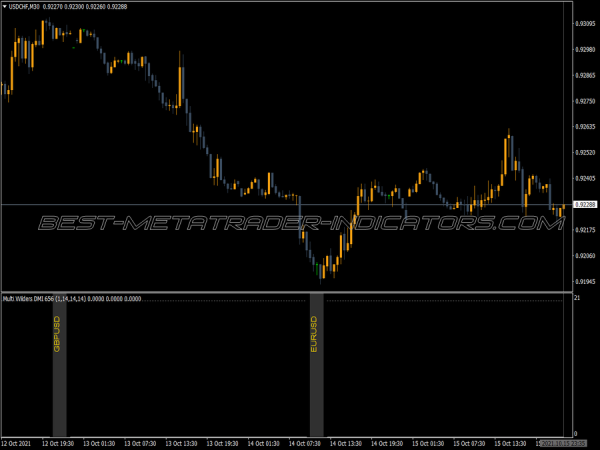Click the 12 Oct 2021 date label
Image resolution: width=600 pixels, height=450 pixels.
pos(18,441)
